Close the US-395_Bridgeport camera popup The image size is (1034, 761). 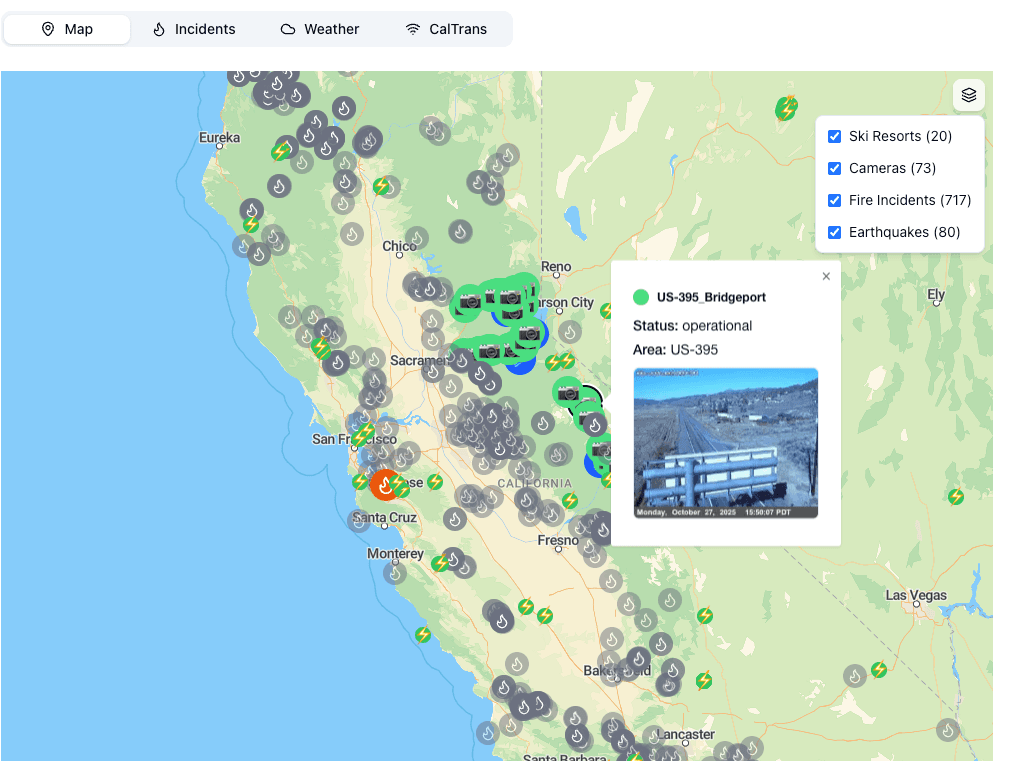(826, 277)
